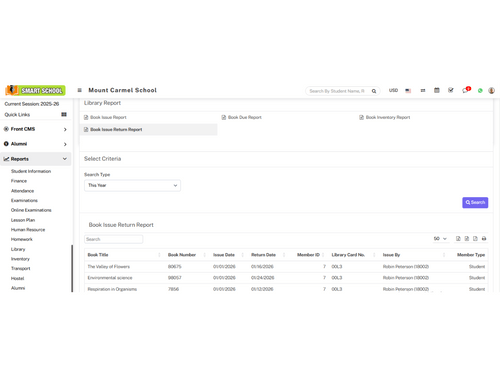Collapse the Reports sidebar menu
The height and width of the screenshot is (375, 500).
pyautogui.click(x=35, y=159)
